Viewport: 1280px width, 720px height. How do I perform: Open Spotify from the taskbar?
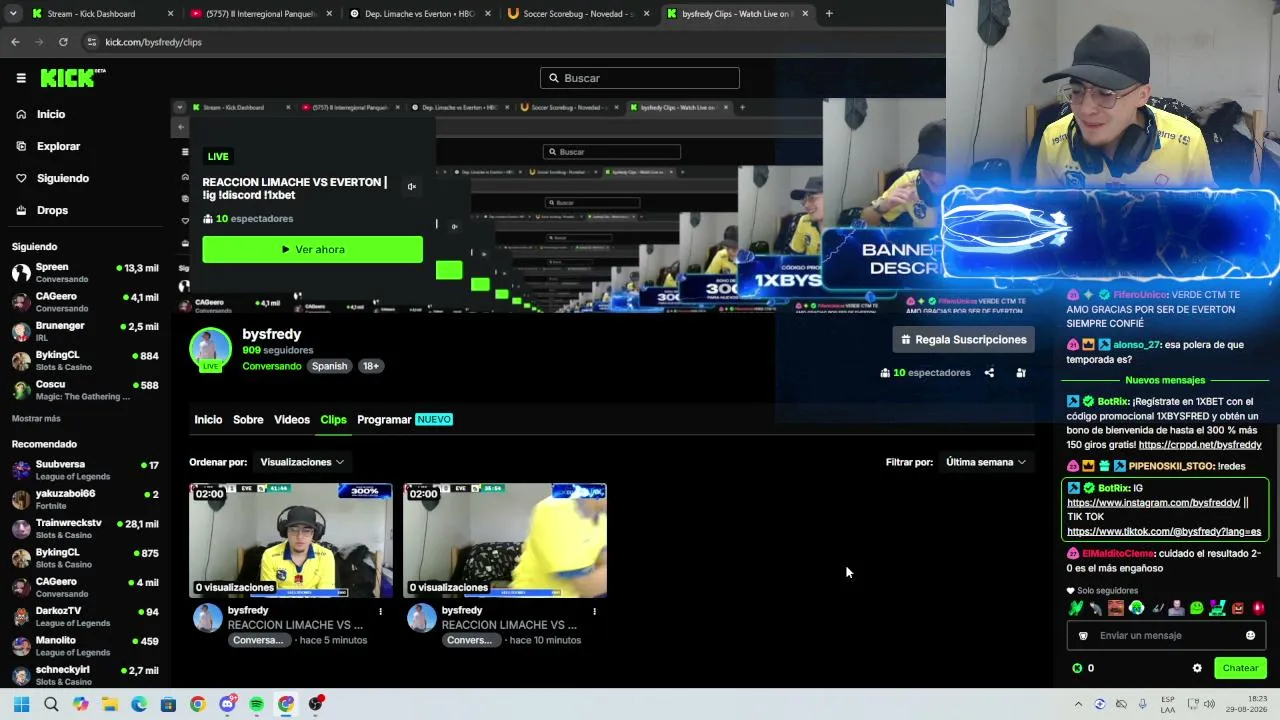point(257,704)
